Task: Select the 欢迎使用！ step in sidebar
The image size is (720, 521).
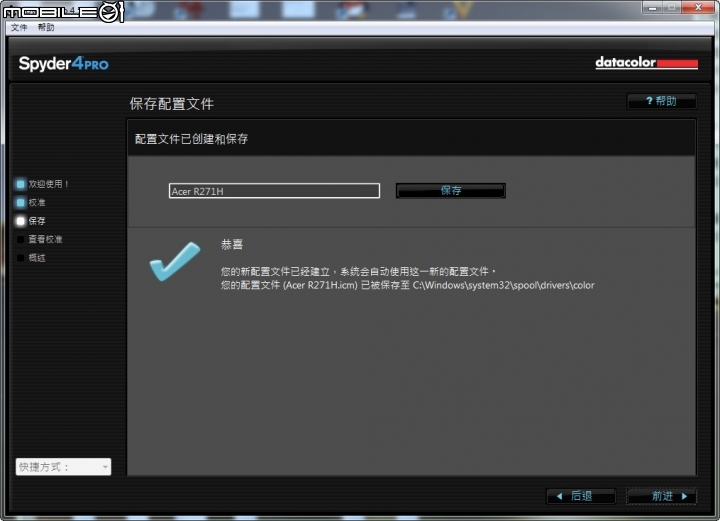Action: [43, 184]
